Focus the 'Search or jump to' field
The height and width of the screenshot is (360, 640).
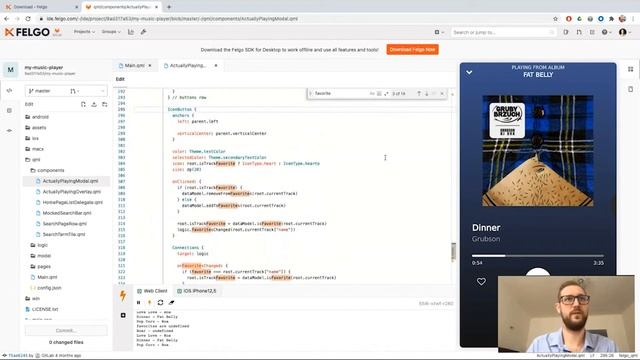point(503,32)
